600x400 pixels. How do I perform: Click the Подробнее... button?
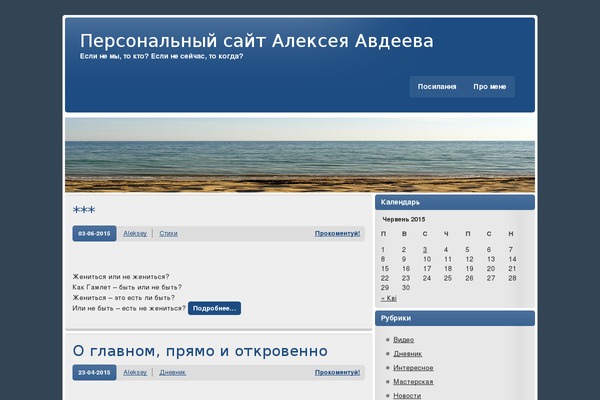pyautogui.click(x=214, y=308)
